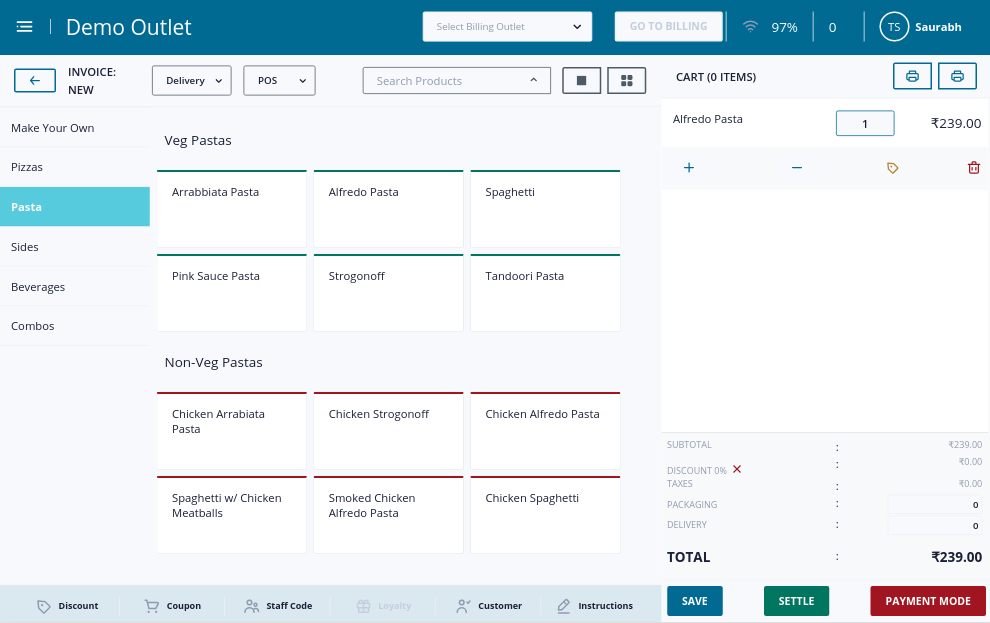Switch to single-column list view
Image resolution: width=990 pixels, height=623 pixels.
[581, 81]
